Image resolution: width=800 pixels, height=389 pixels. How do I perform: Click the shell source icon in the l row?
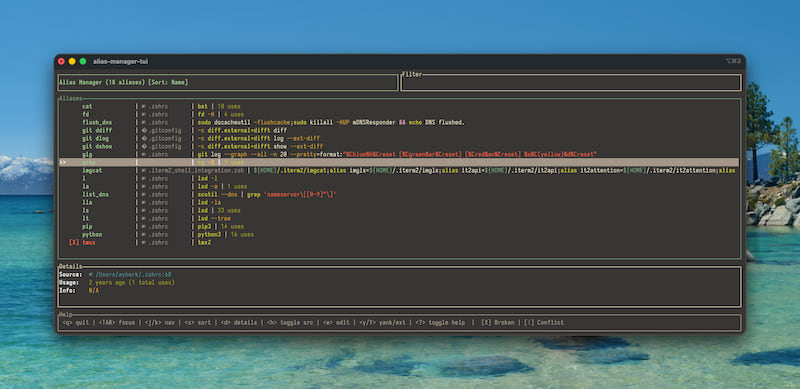pyautogui.click(x=144, y=179)
